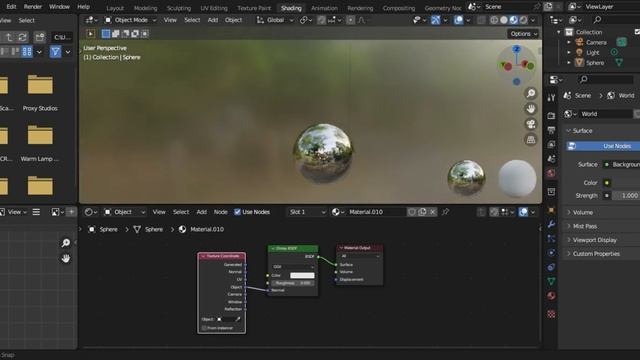Unlink Material.010 with the X icon

[433, 212]
